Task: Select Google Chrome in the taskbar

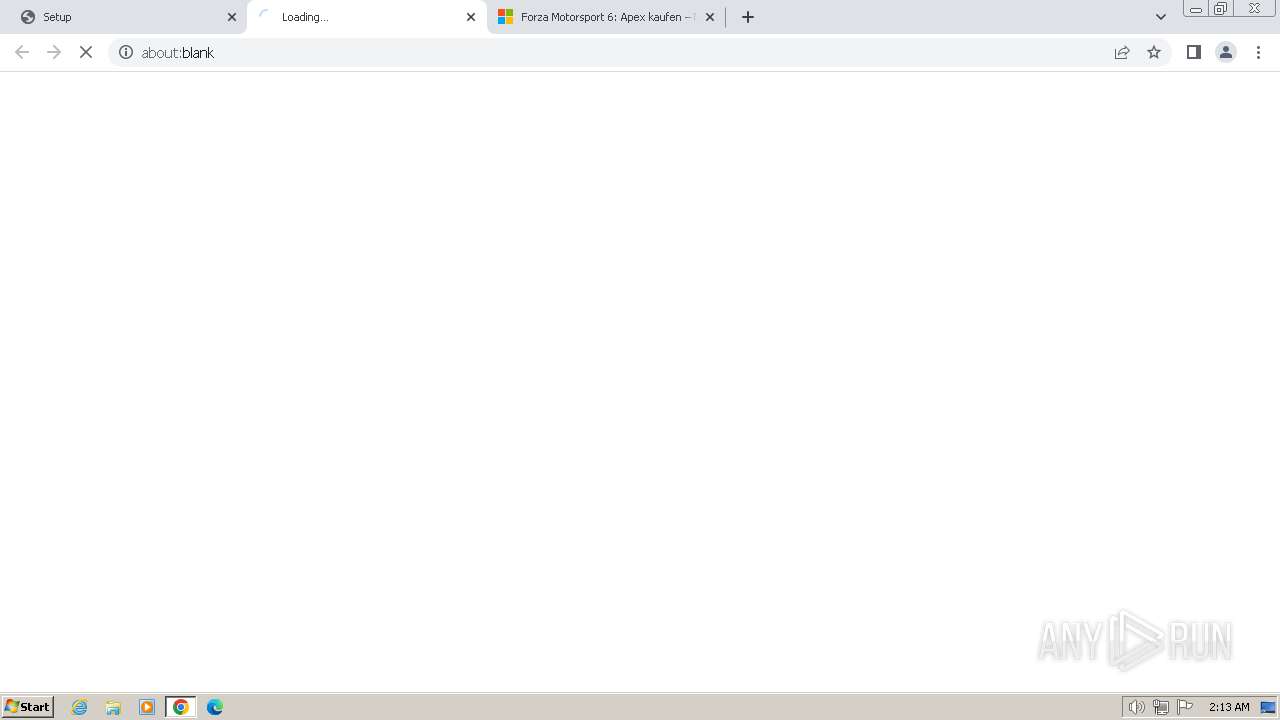Action: click(x=181, y=707)
